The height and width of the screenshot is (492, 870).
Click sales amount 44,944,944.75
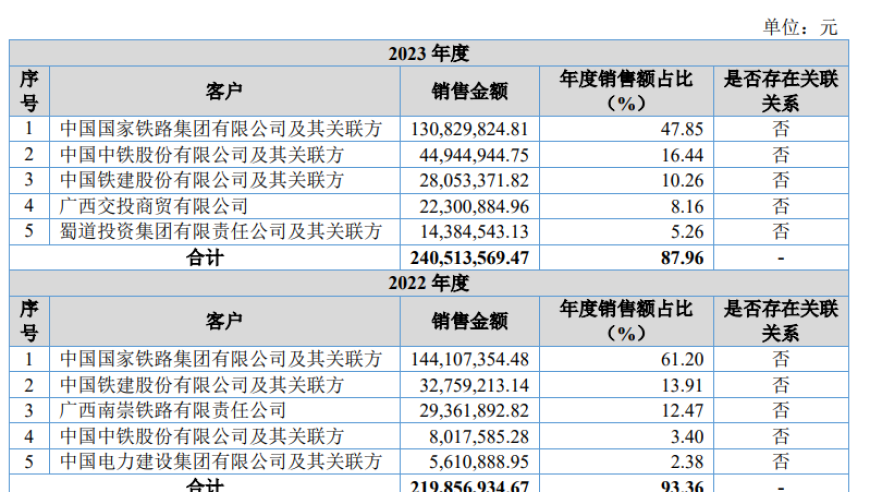(x=474, y=155)
